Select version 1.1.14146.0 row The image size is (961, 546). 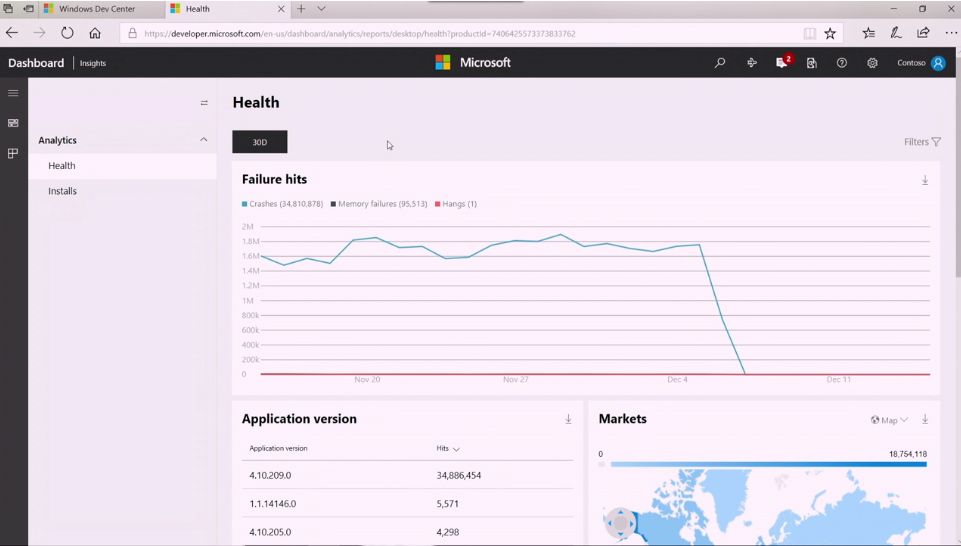pyautogui.click(x=408, y=504)
